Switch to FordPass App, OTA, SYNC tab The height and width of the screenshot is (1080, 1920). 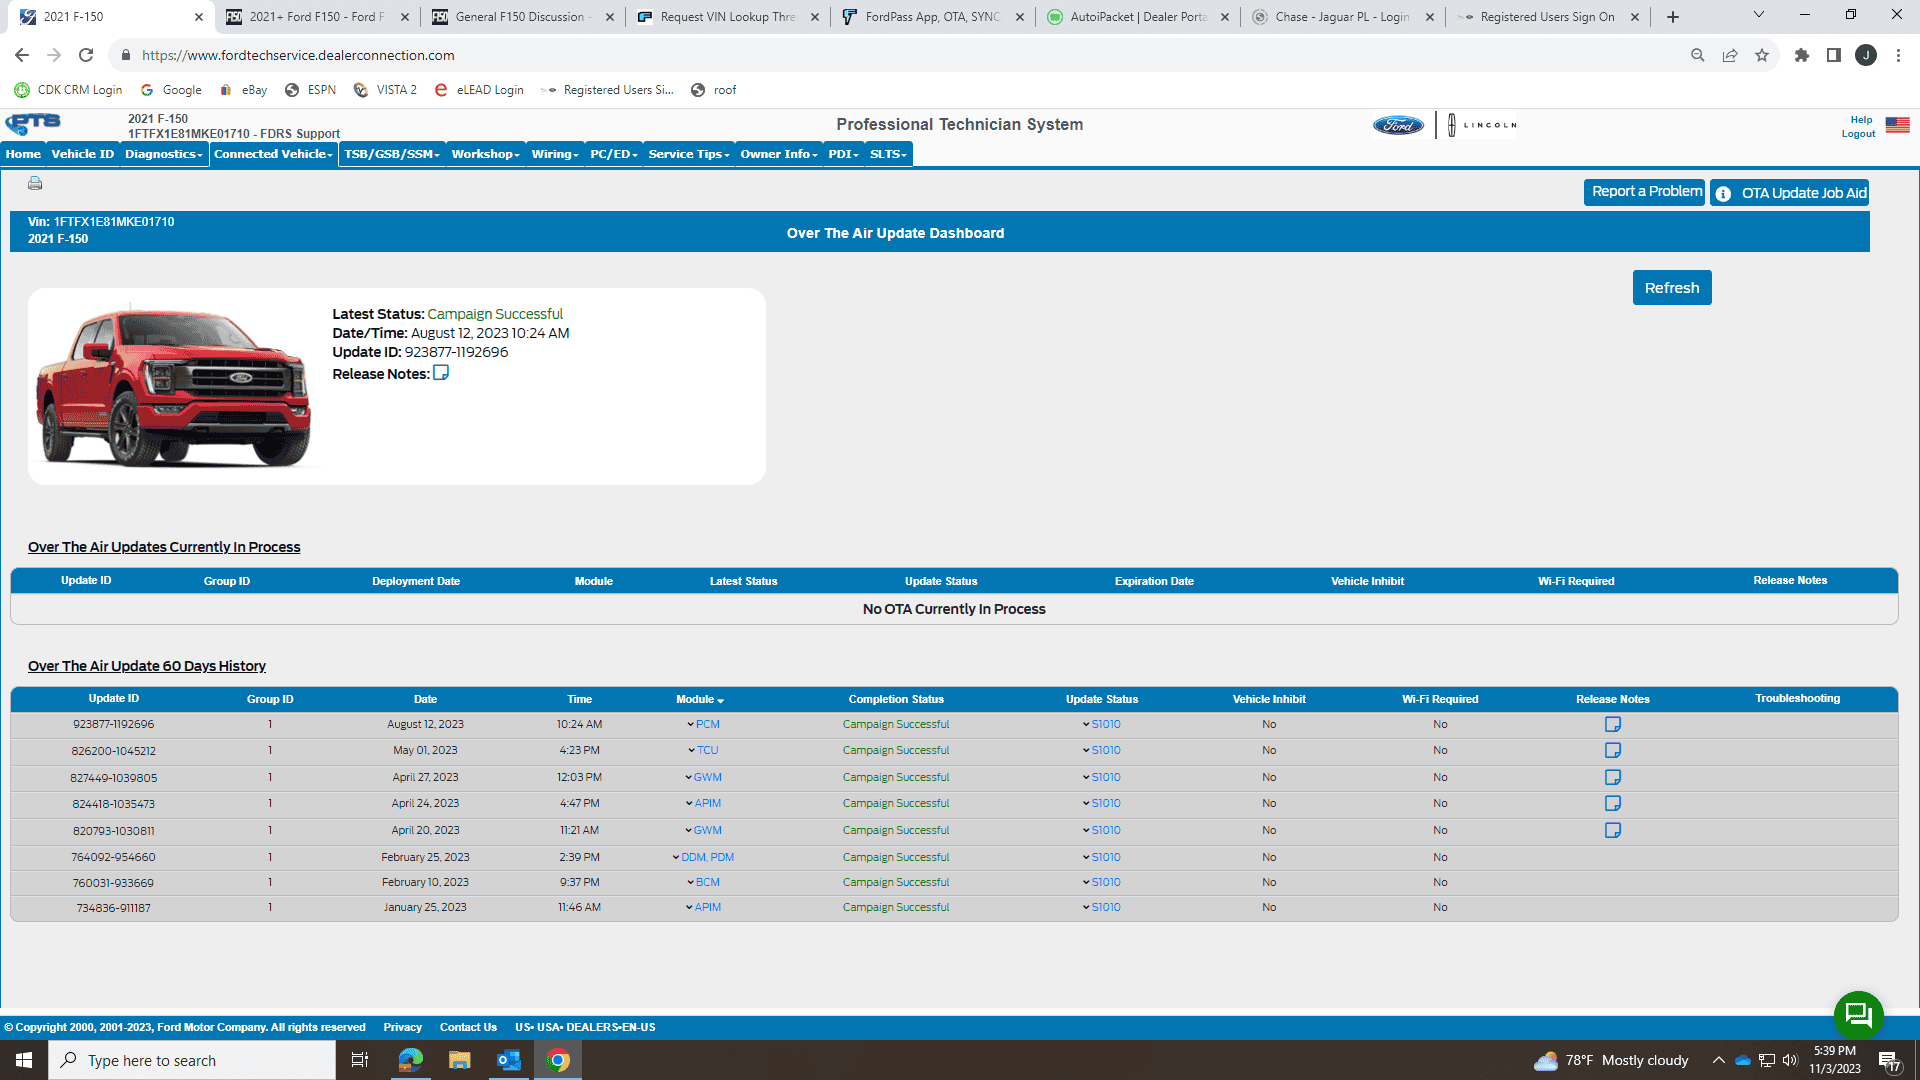[x=932, y=17]
